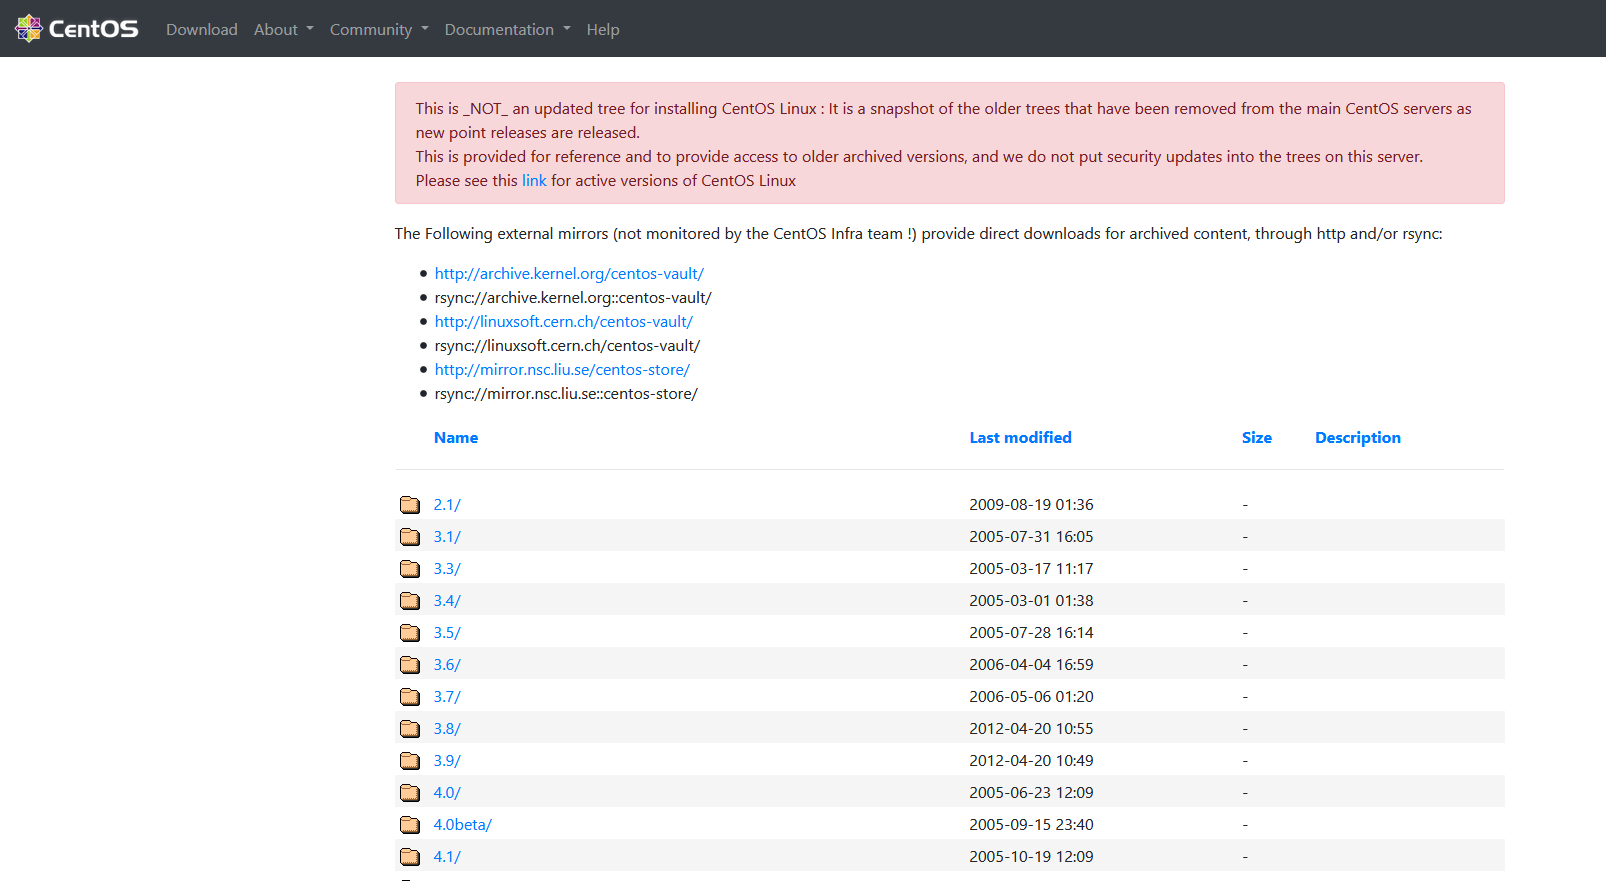Image resolution: width=1606 pixels, height=881 pixels.
Task: Click folder icon beside 4.0/
Action: click(410, 792)
